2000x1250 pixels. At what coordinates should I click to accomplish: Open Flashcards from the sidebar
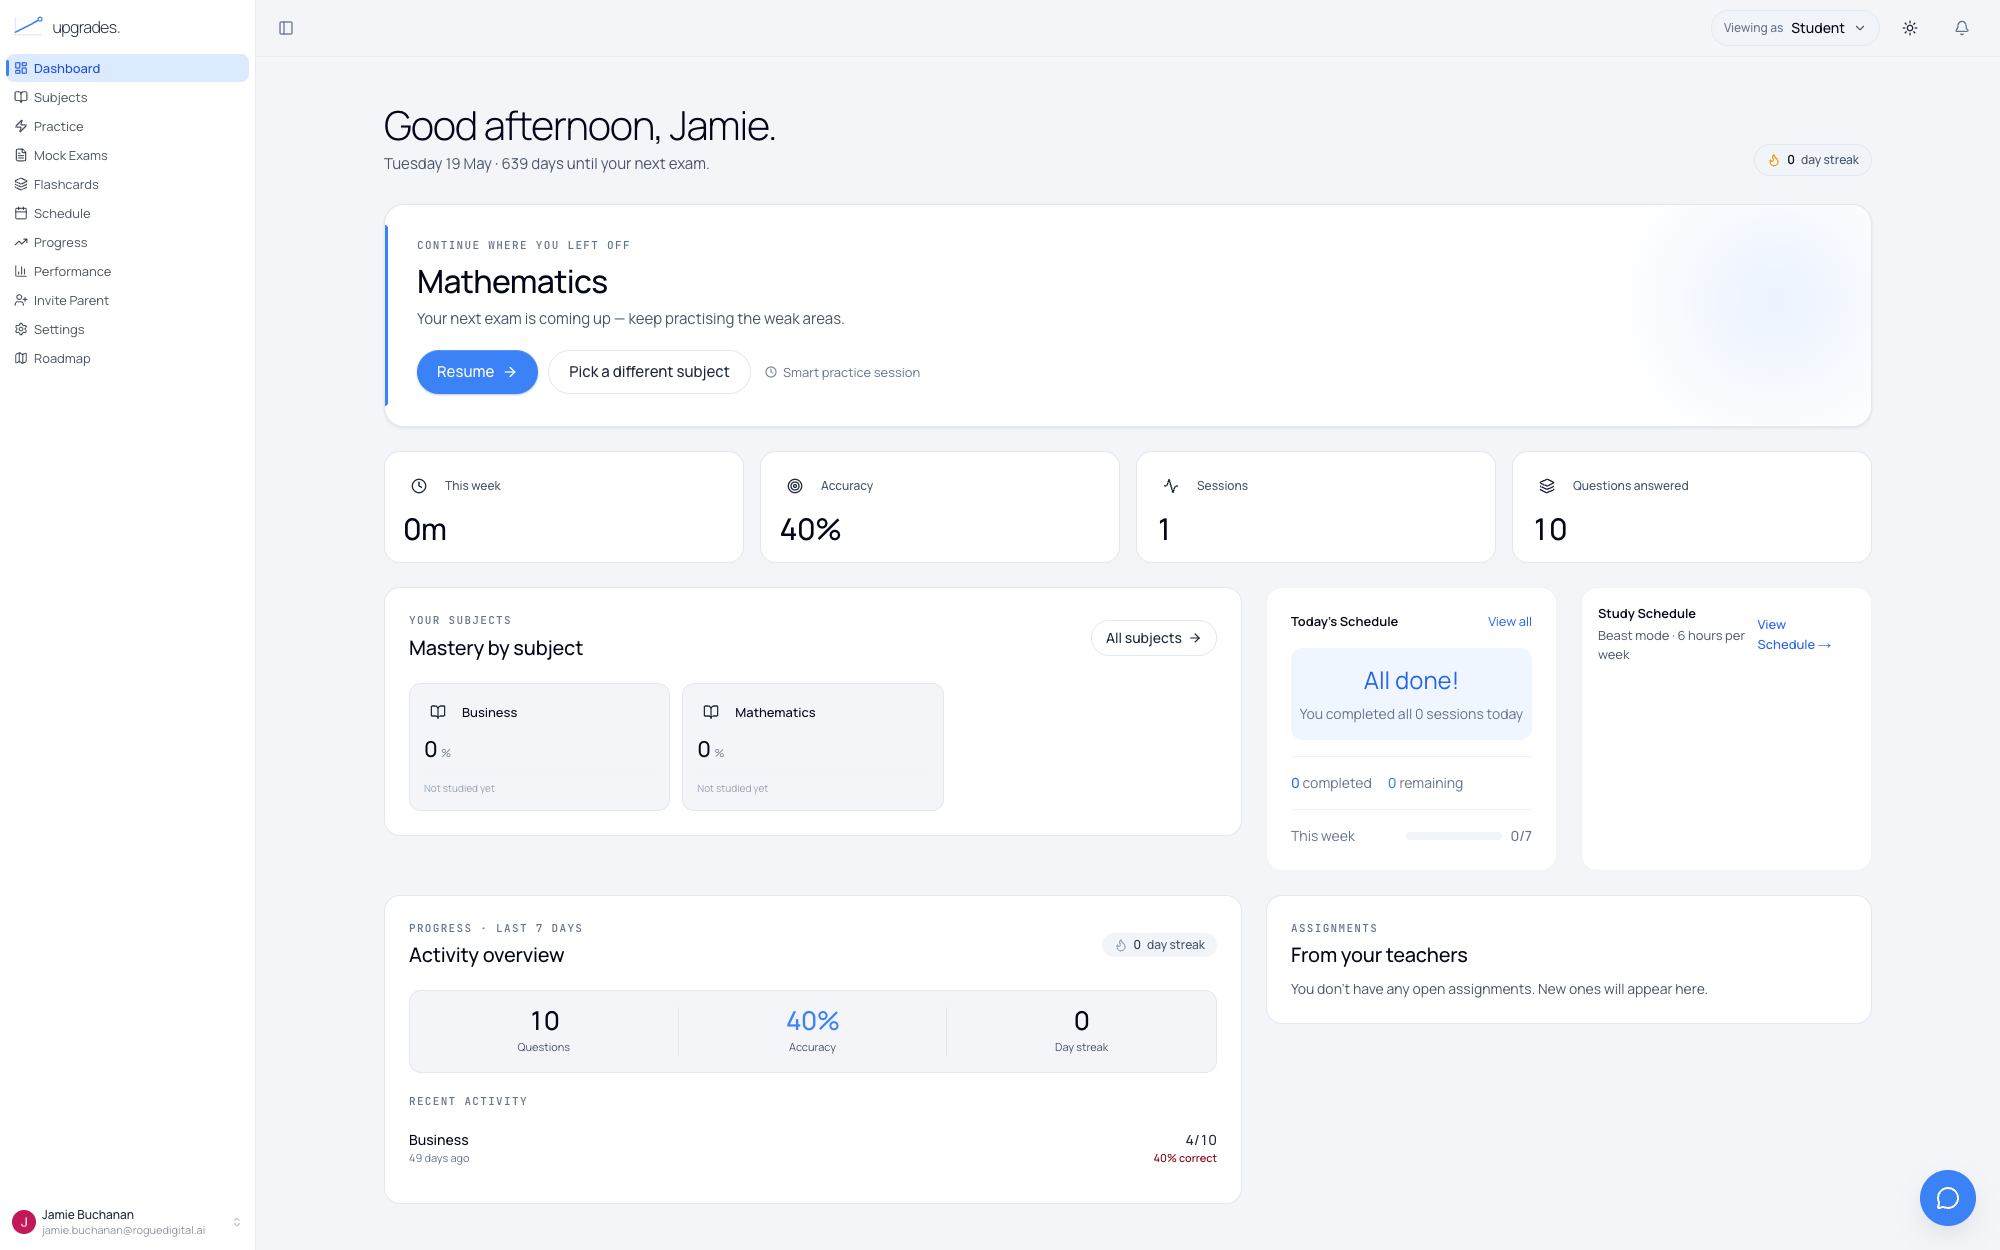point(127,184)
